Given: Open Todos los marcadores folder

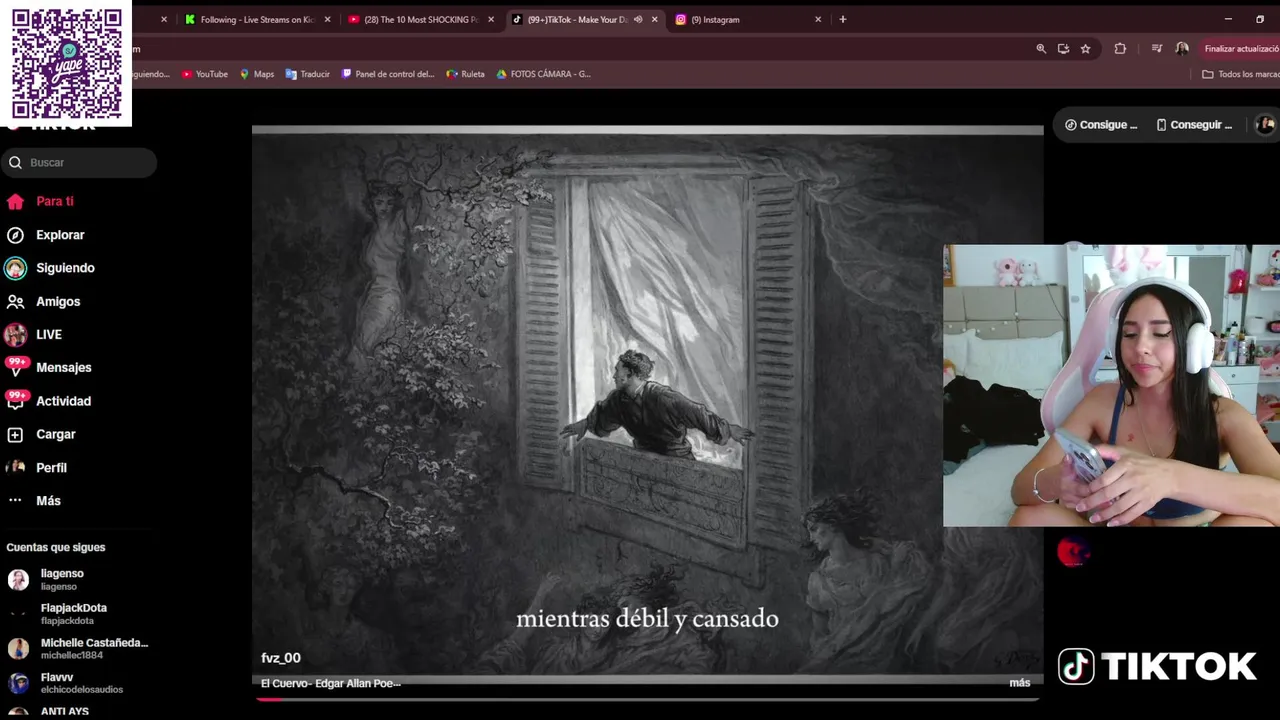Looking at the screenshot, I should [1241, 74].
